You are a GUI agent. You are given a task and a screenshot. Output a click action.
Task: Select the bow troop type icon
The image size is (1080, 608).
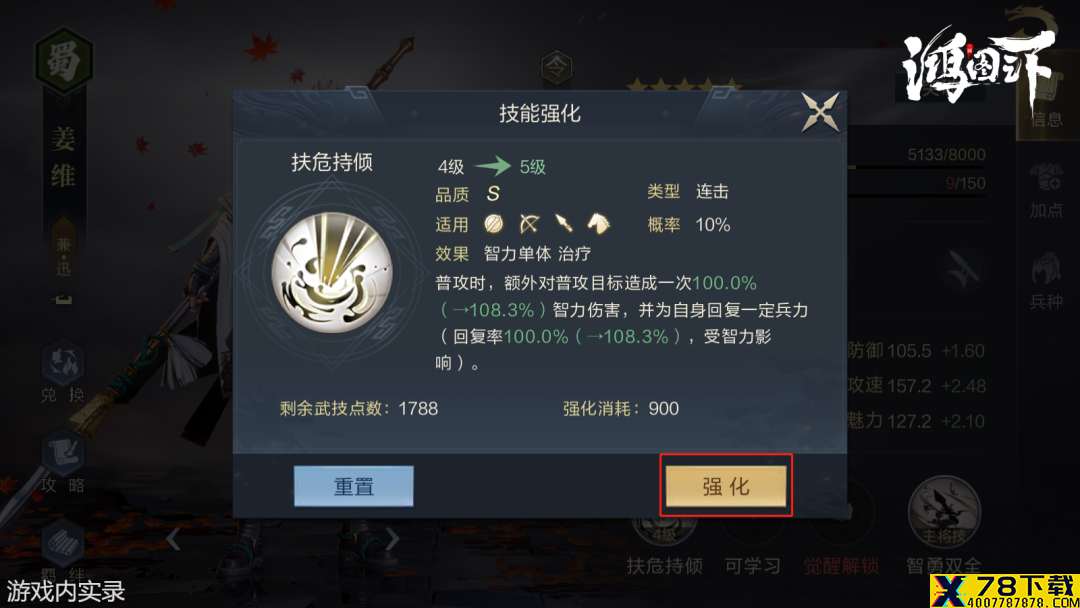point(529,224)
